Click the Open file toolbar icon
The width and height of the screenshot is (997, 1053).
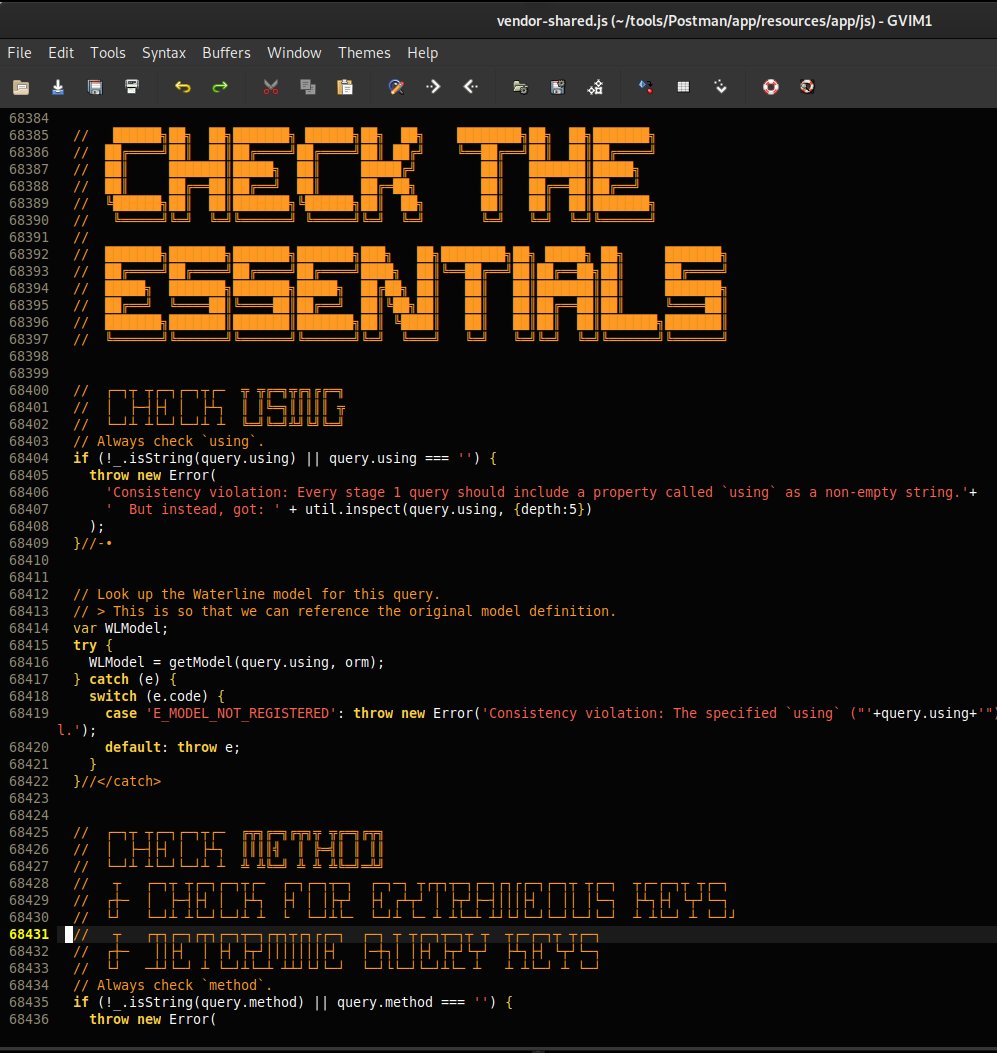pyautogui.click(x=21, y=87)
